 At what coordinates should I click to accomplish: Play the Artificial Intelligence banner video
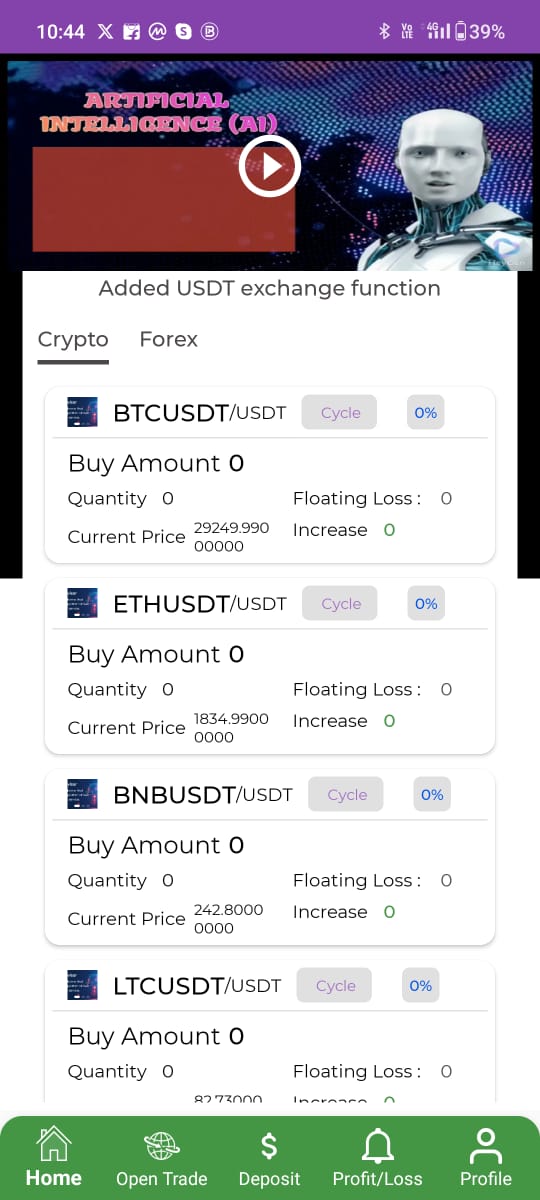pyautogui.click(x=269, y=167)
